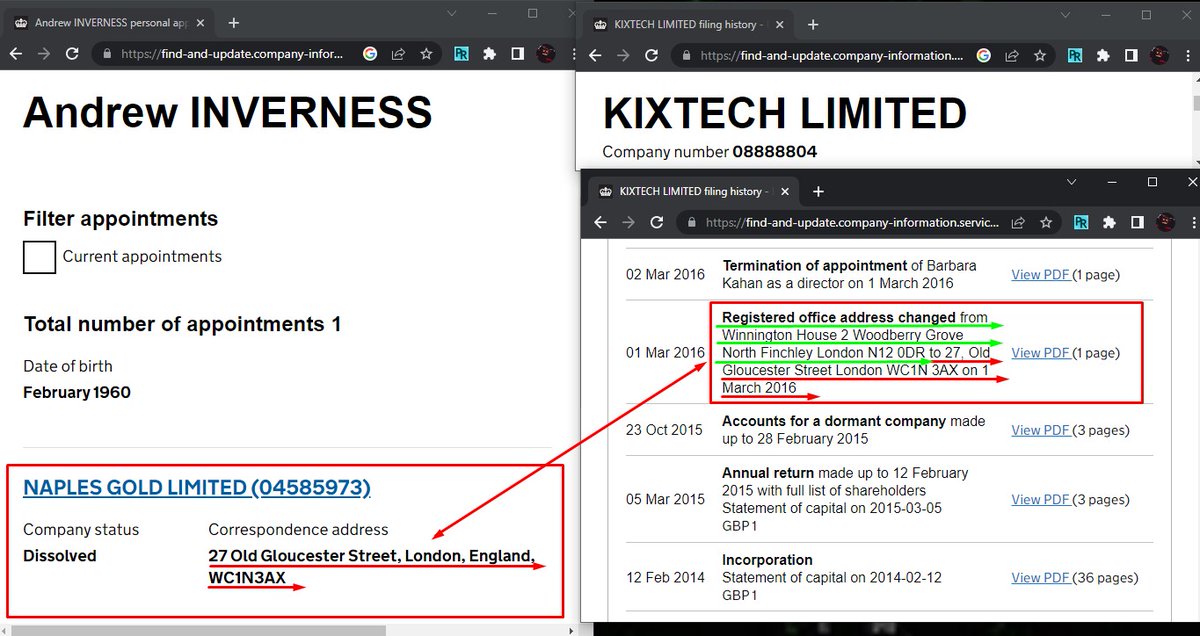
Task: View PDF for Registered office address changed
Action: point(1041,353)
